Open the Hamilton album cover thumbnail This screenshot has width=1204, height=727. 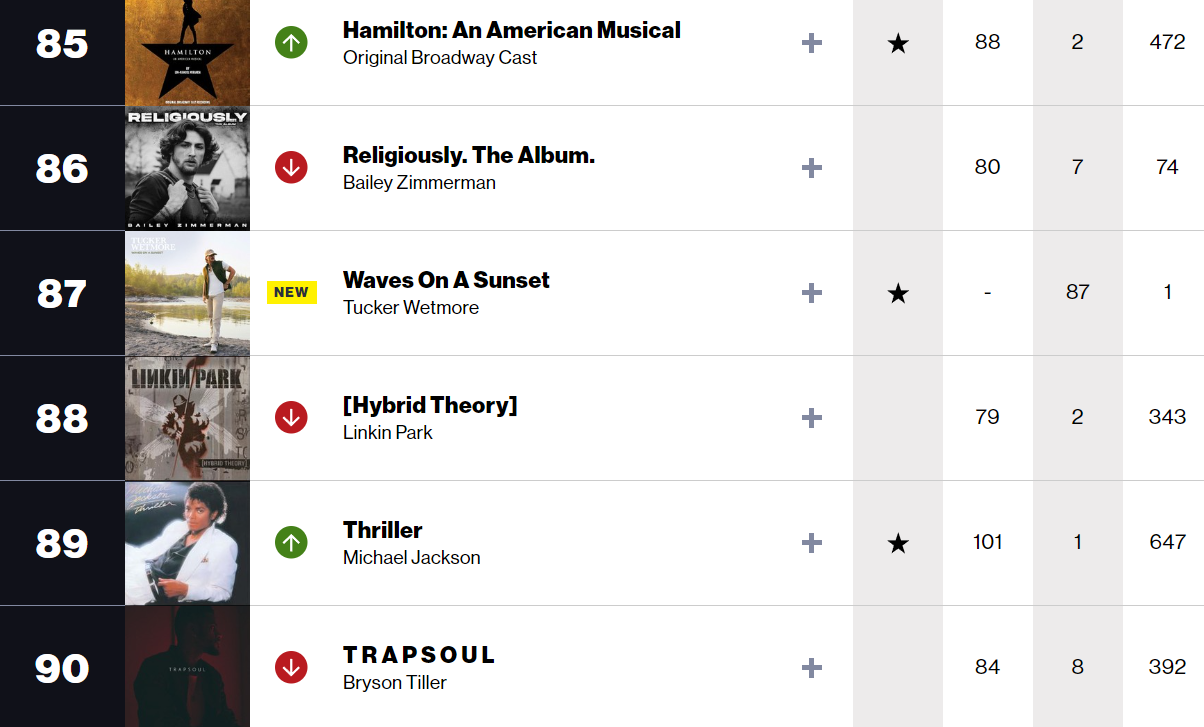(x=187, y=52)
